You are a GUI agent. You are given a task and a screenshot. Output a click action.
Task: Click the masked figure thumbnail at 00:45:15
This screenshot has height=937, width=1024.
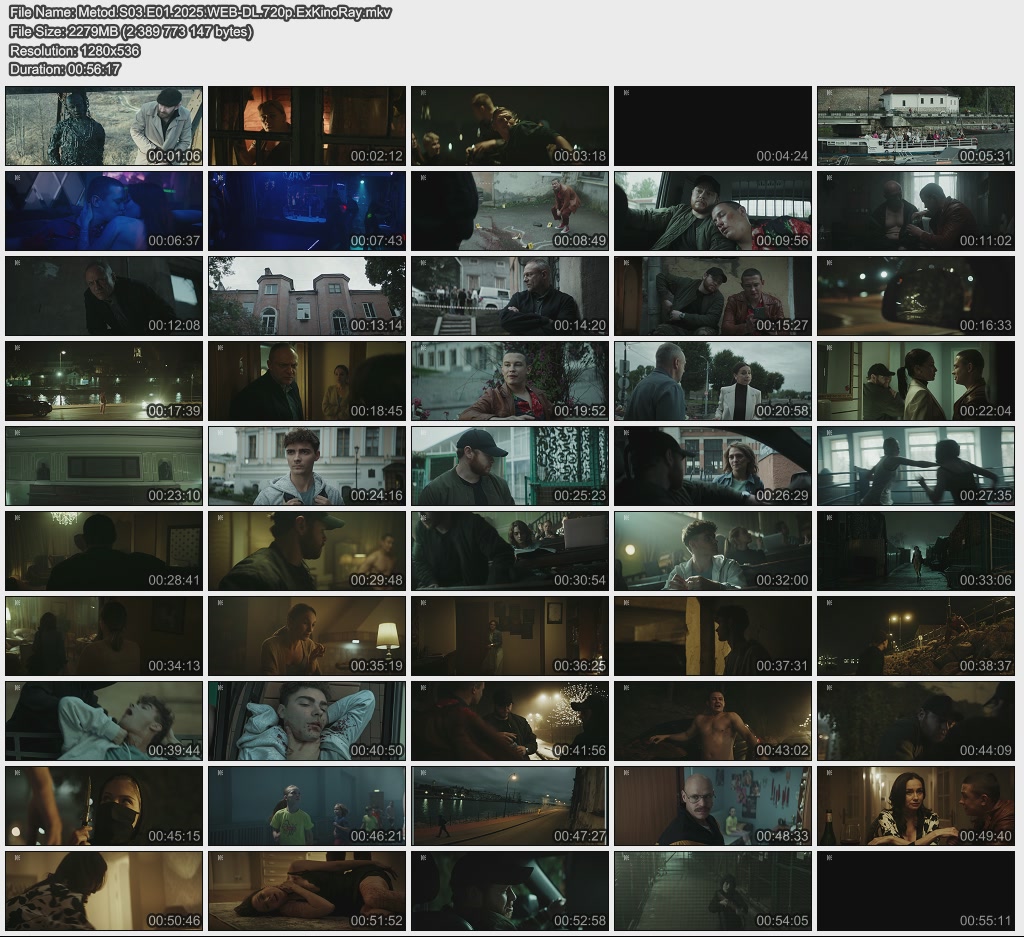104,806
